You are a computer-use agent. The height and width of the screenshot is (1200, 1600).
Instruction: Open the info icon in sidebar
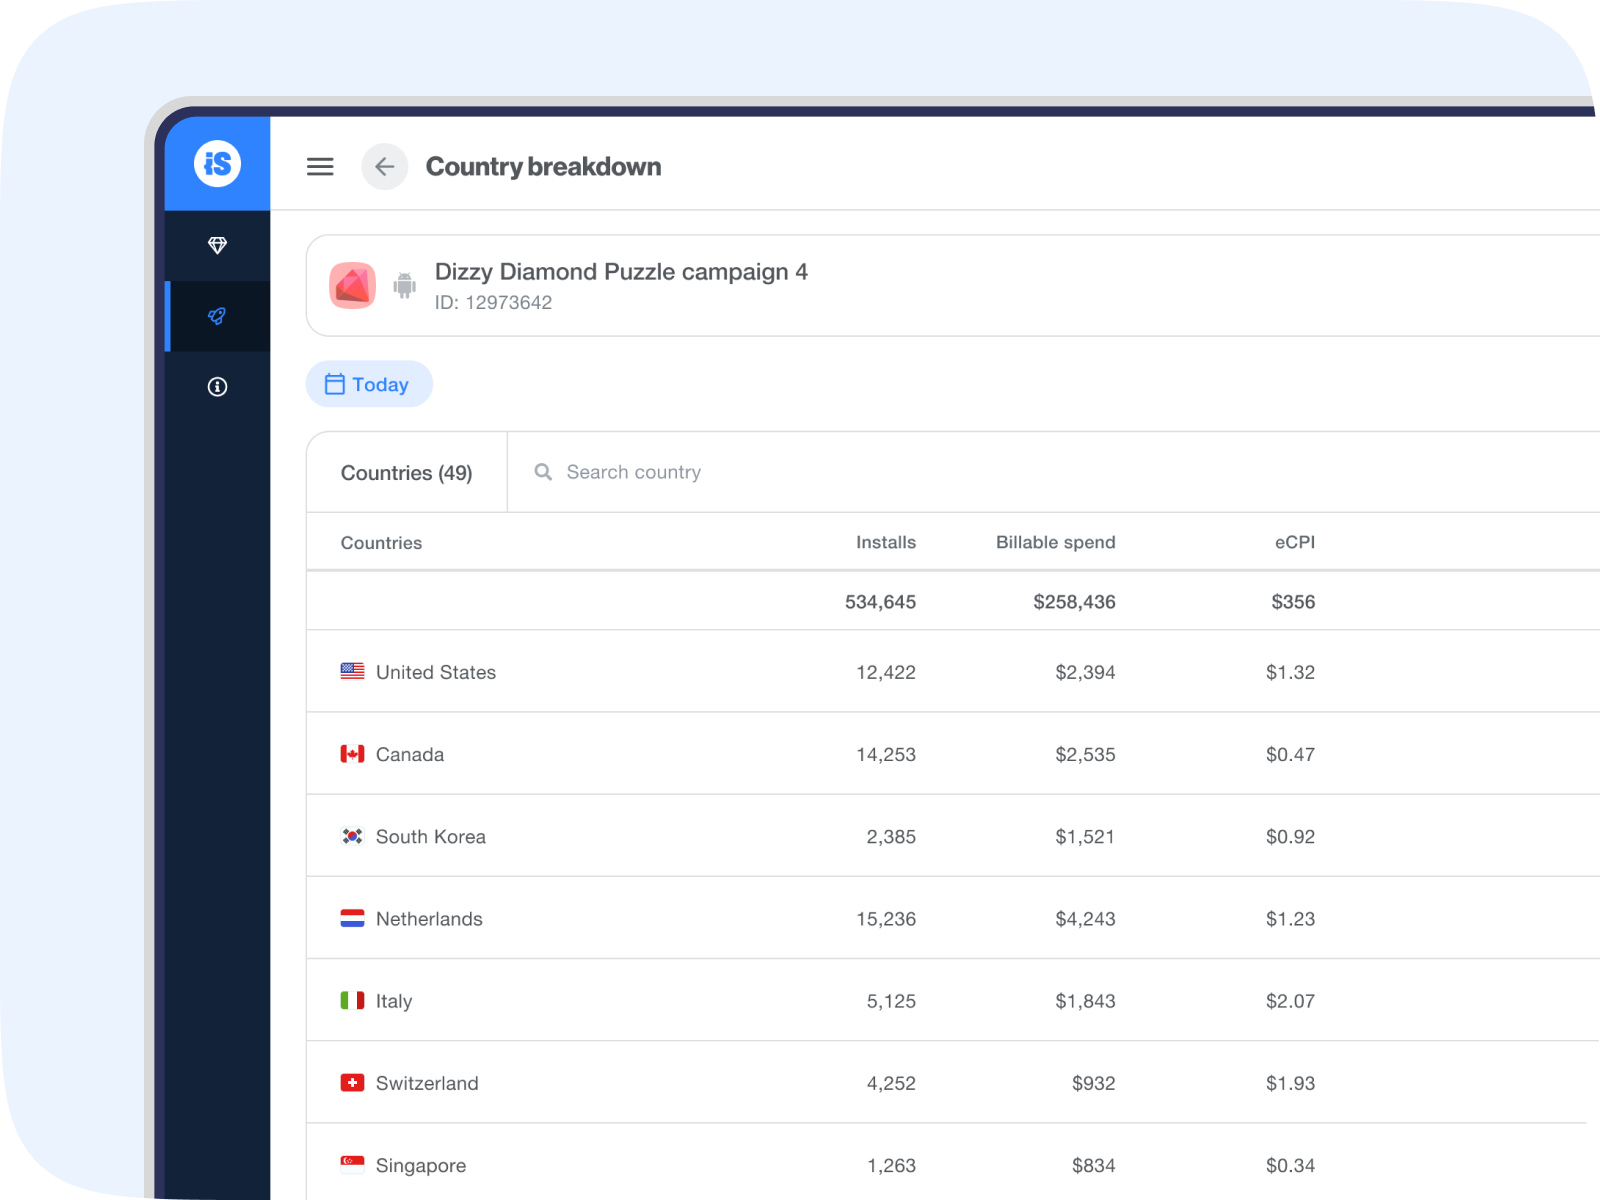pos(217,387)
